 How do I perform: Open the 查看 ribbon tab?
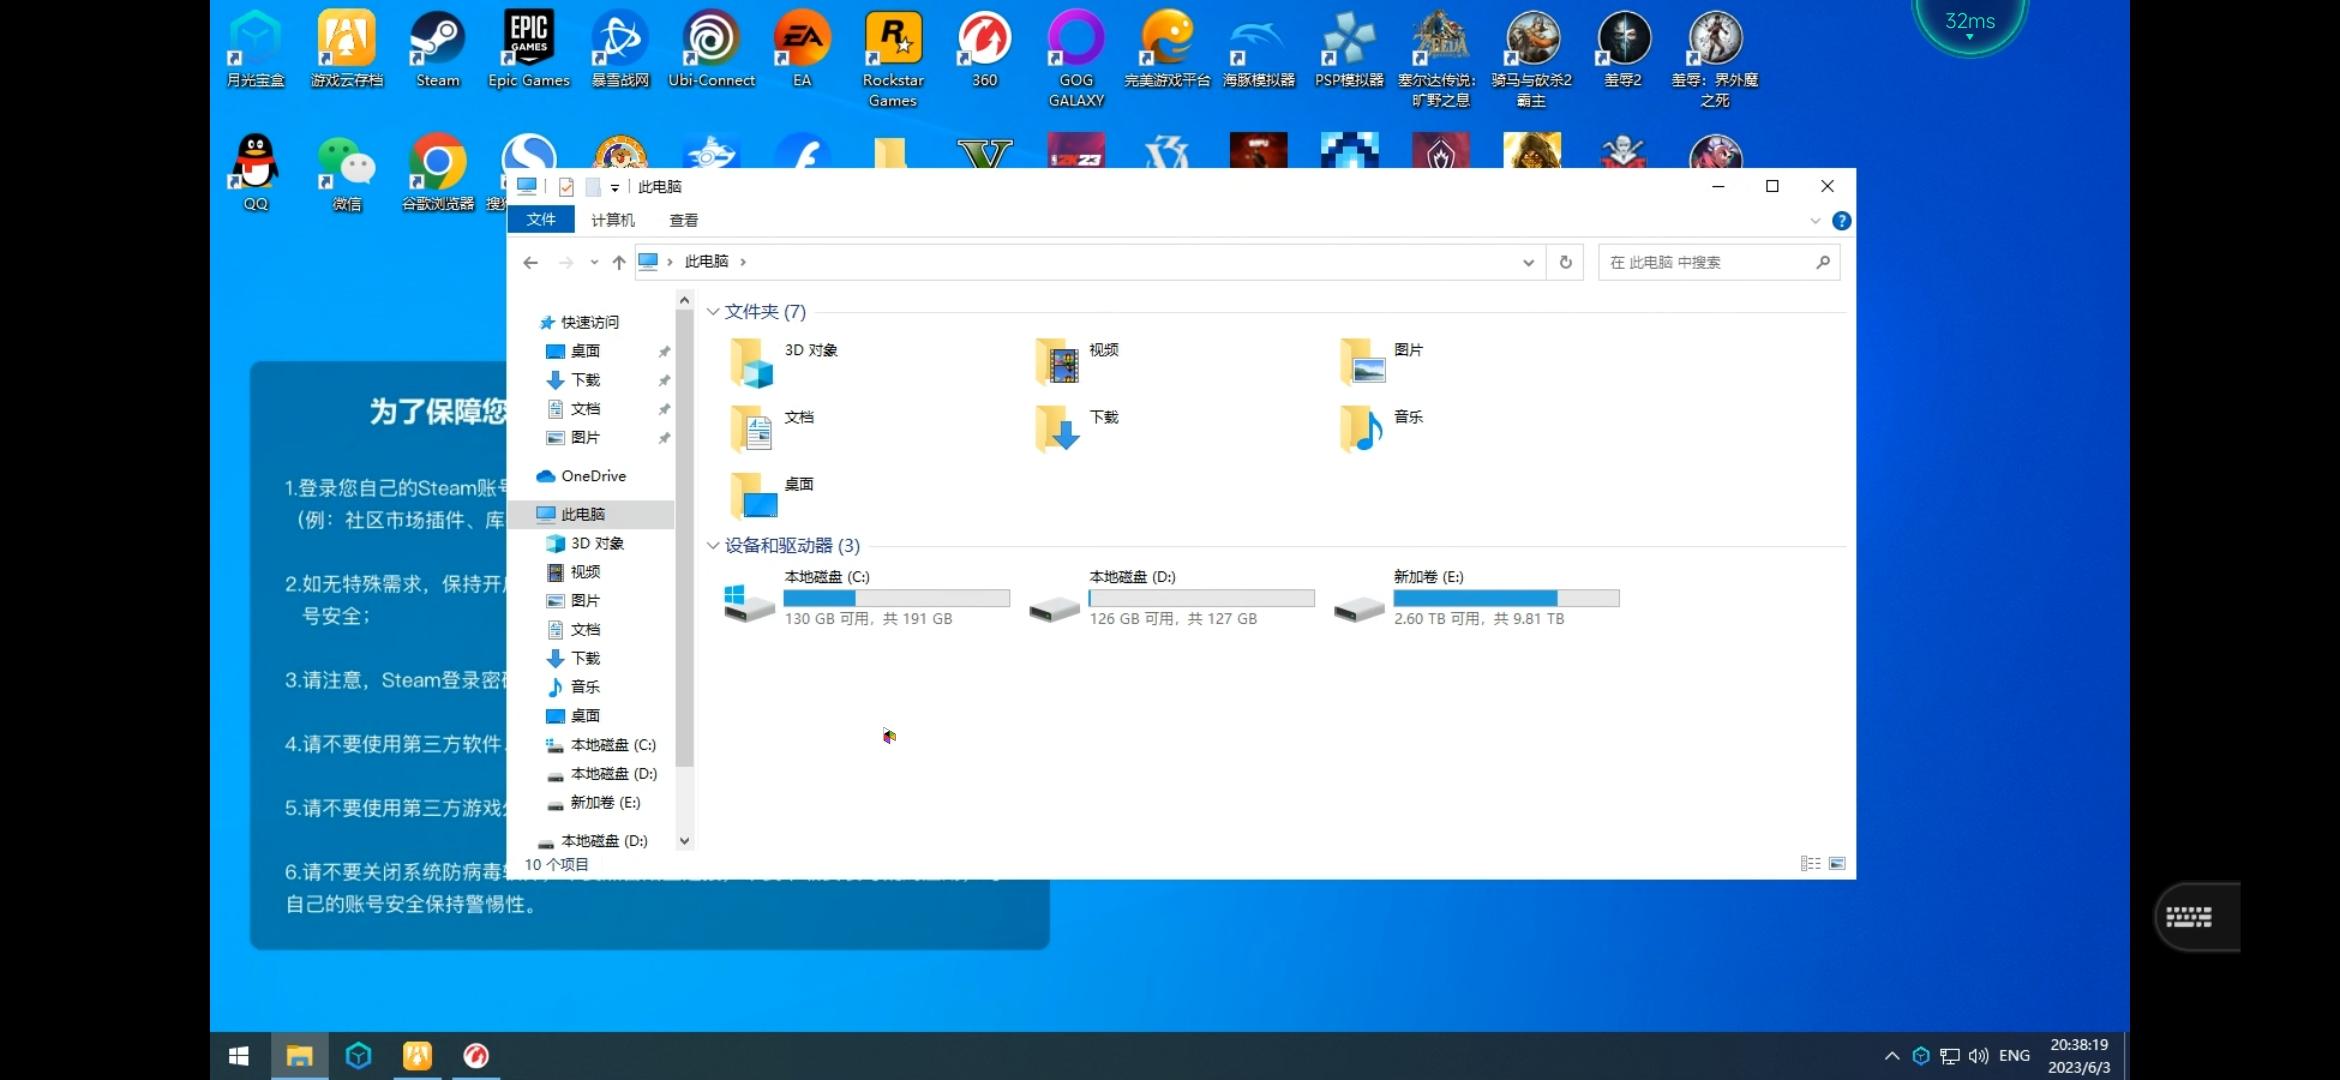coord(684,220)
